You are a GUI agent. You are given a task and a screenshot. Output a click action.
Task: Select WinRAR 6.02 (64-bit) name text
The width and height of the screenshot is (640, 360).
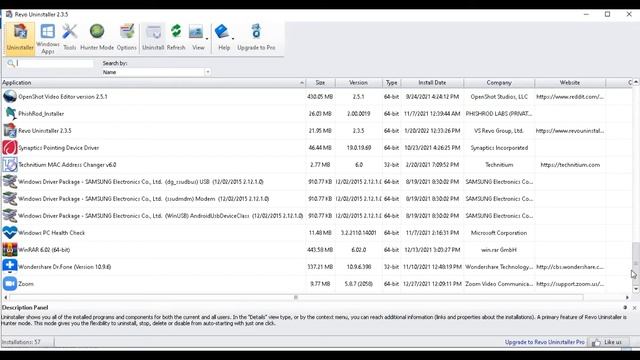pyautogui.click(x=44, y=250)
